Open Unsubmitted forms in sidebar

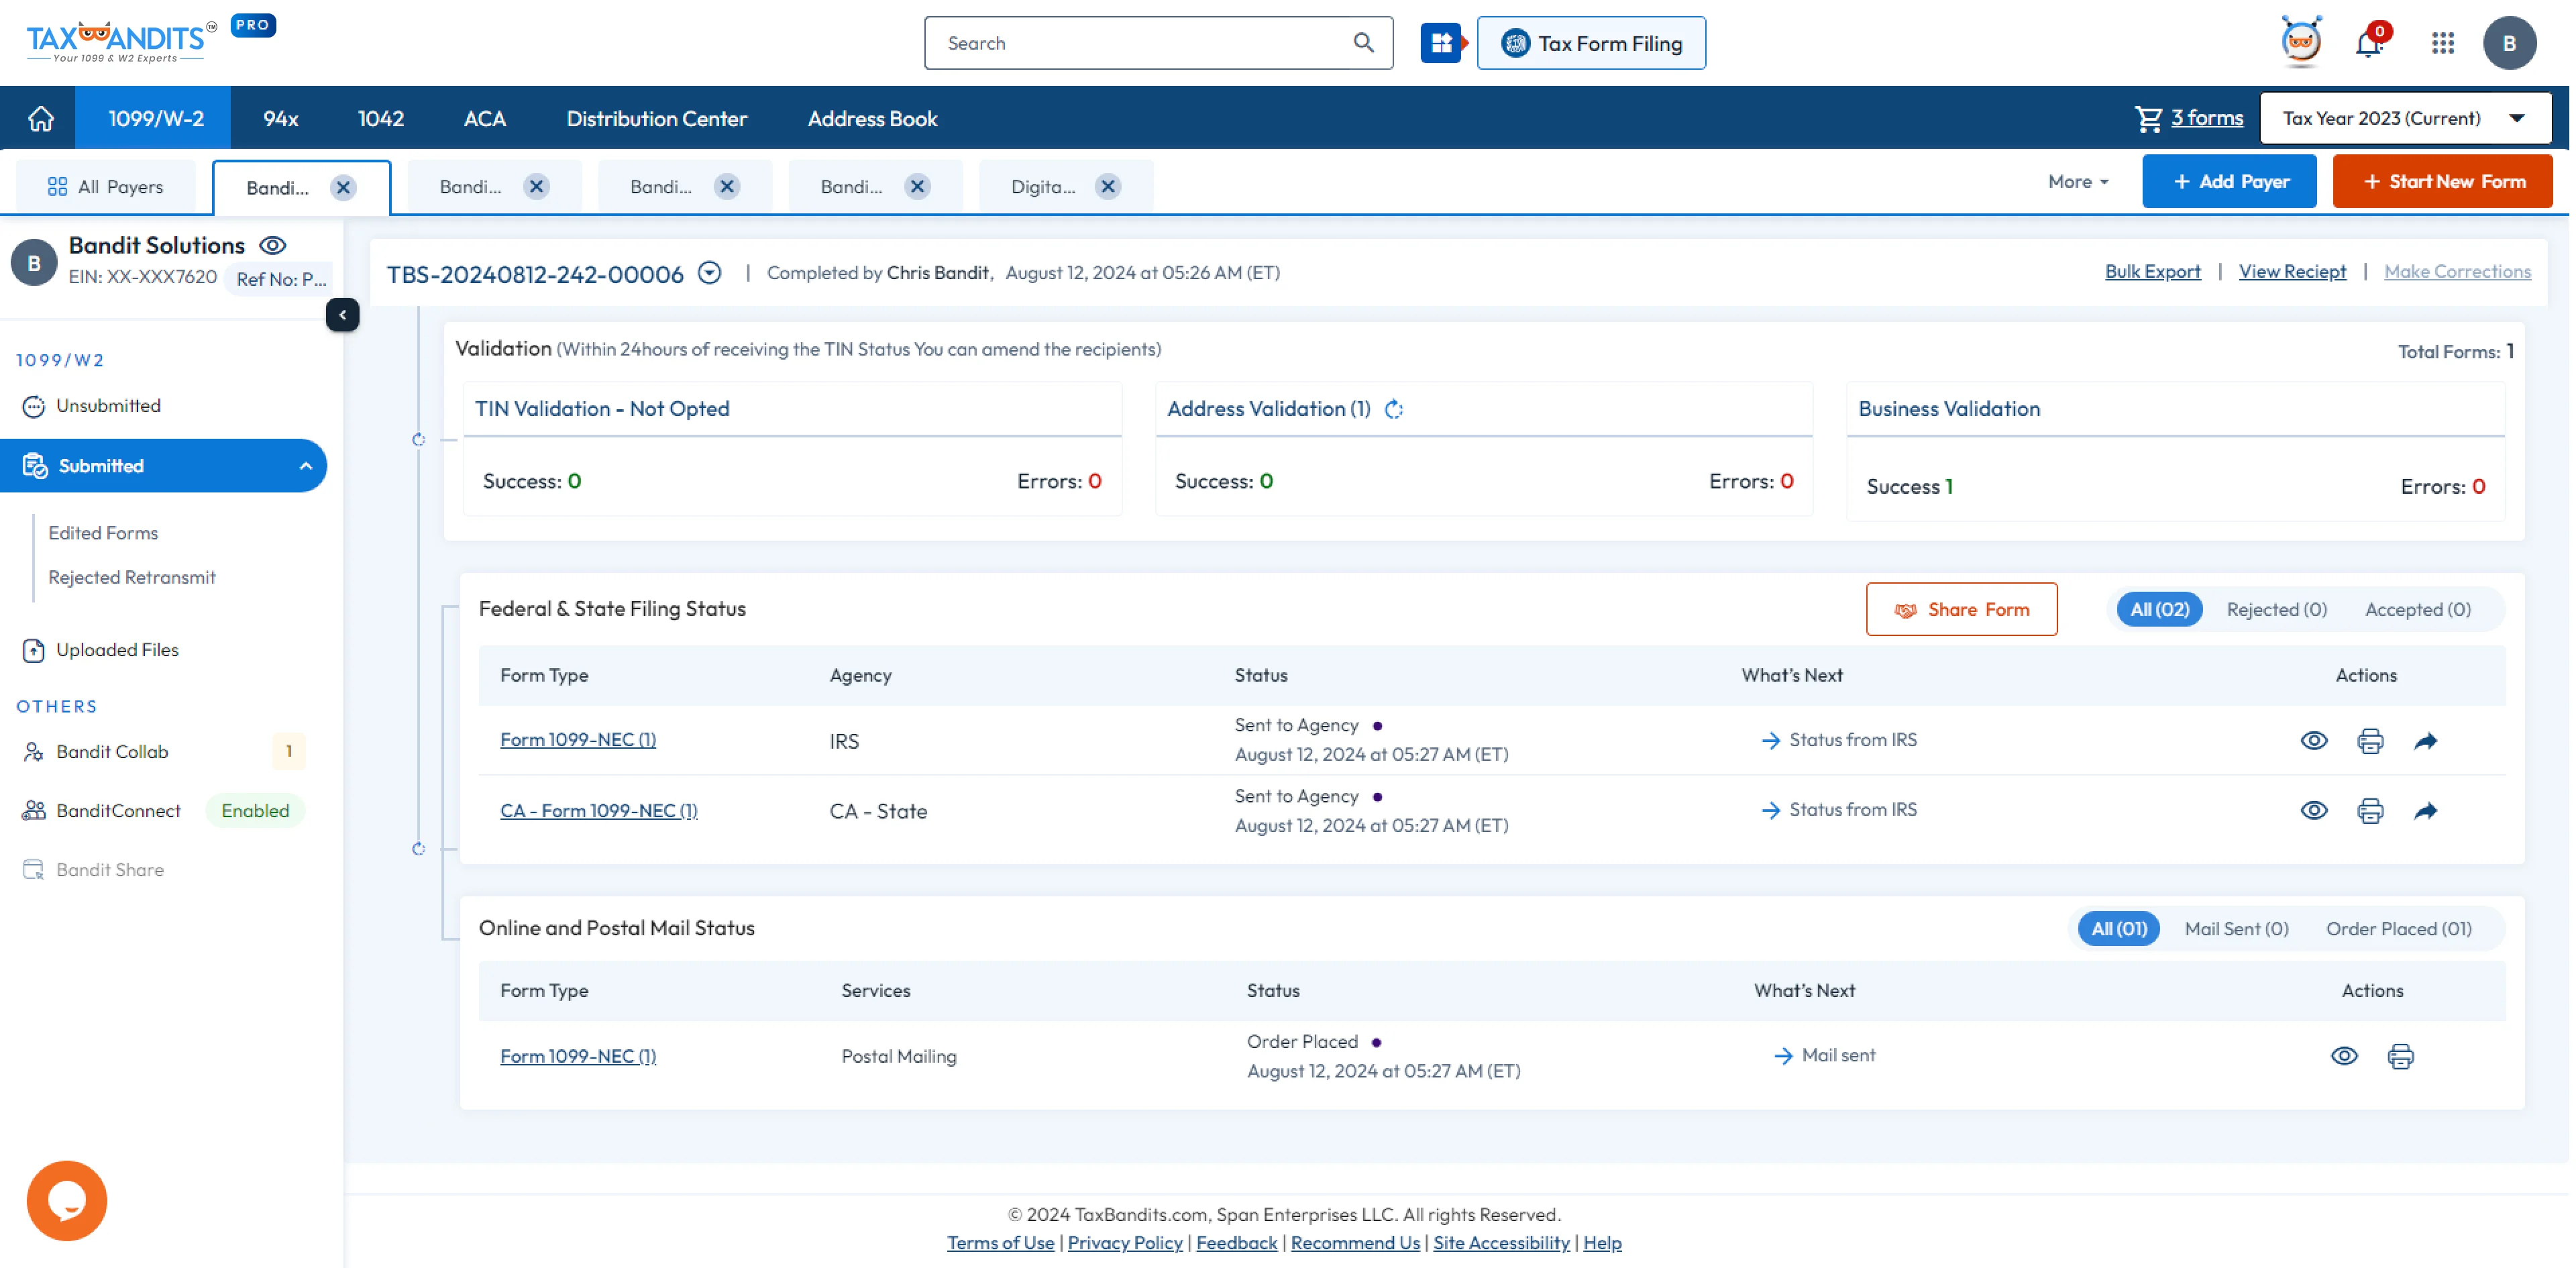tap(108, 406)
